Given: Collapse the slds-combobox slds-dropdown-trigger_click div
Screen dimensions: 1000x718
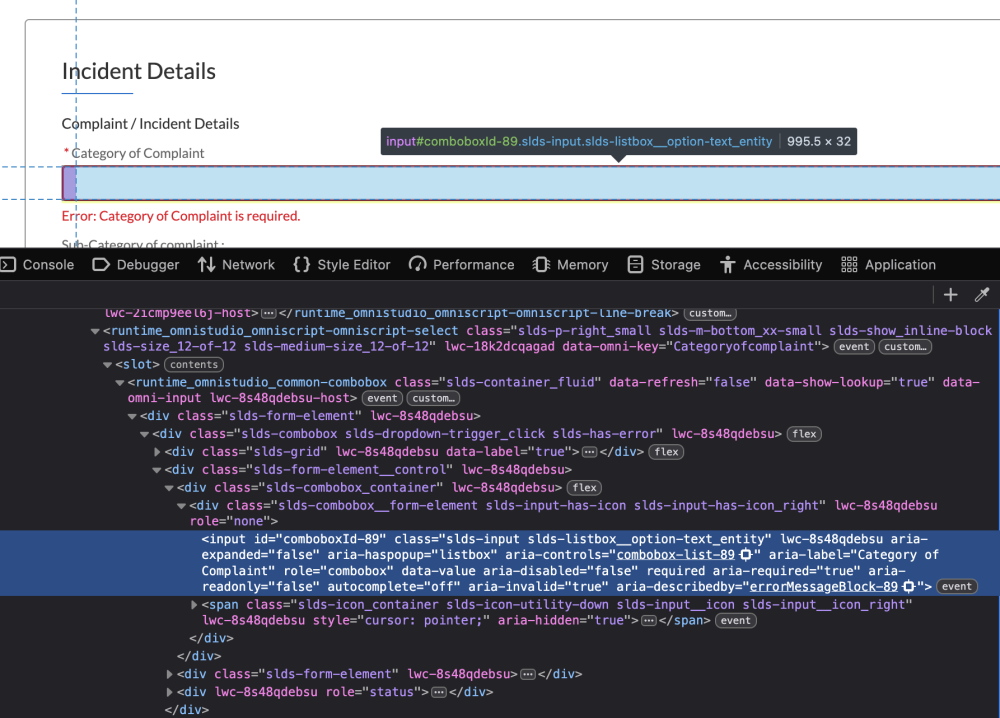Looking at the screenshot, I should 144,434.
